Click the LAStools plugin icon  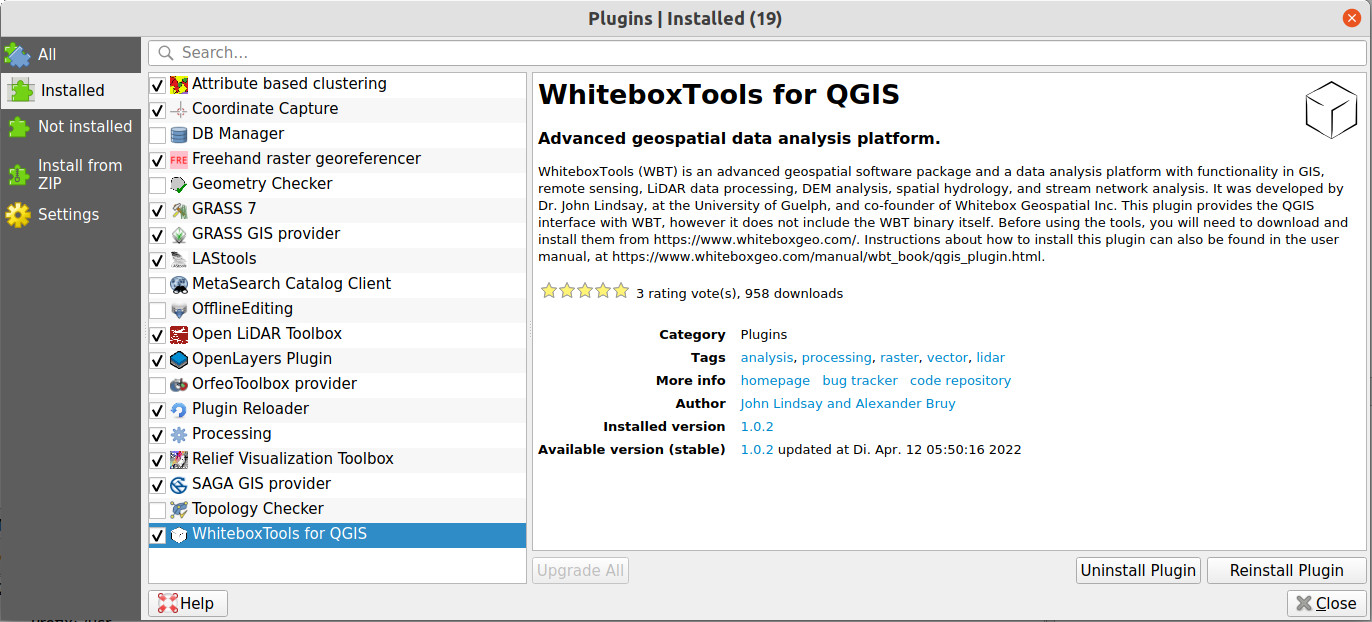click(x=179, y=260)
